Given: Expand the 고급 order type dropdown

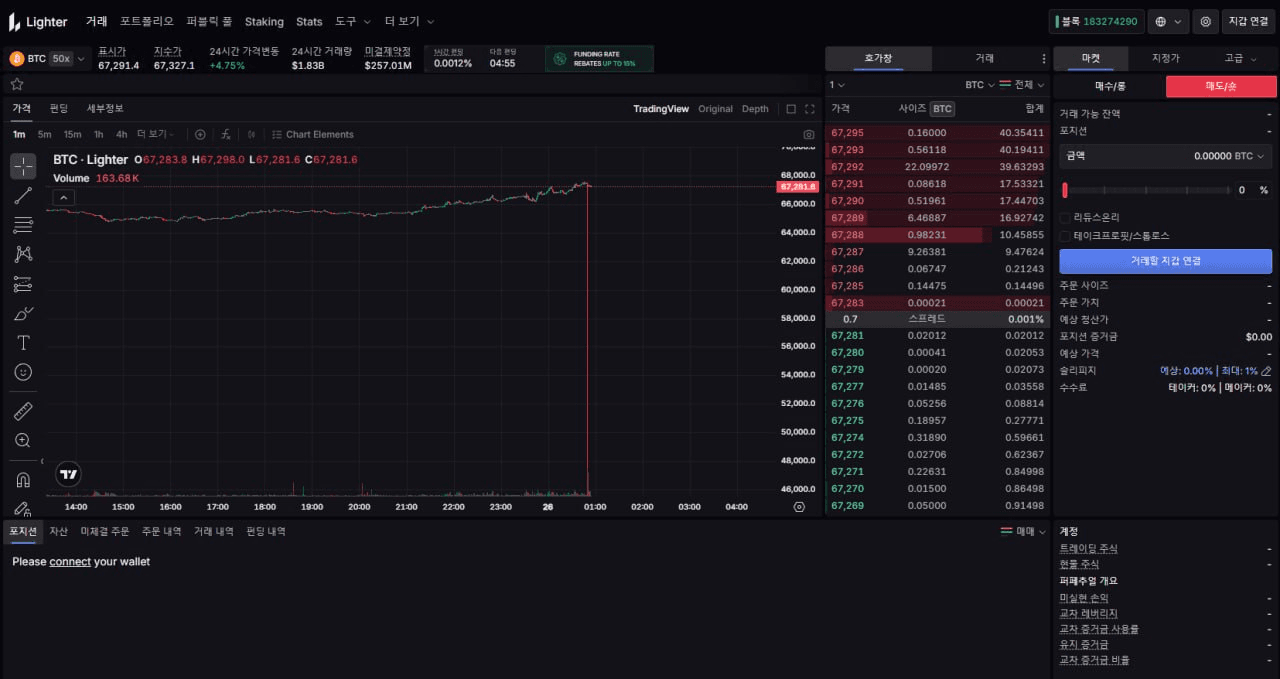Looking at the screenshot, I should [x=1240, y=58].
